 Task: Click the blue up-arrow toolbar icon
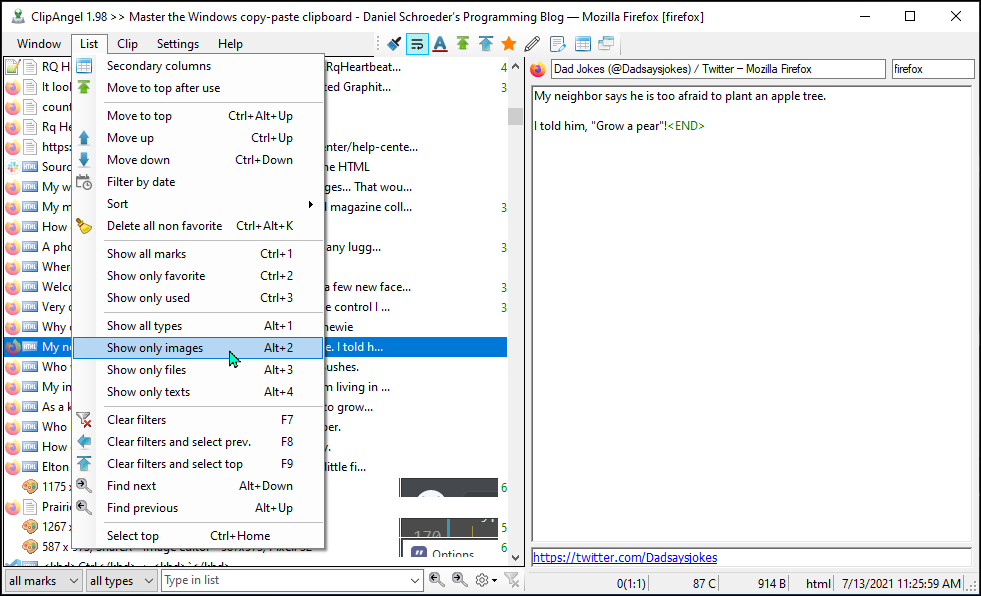(x=485, y=44)
